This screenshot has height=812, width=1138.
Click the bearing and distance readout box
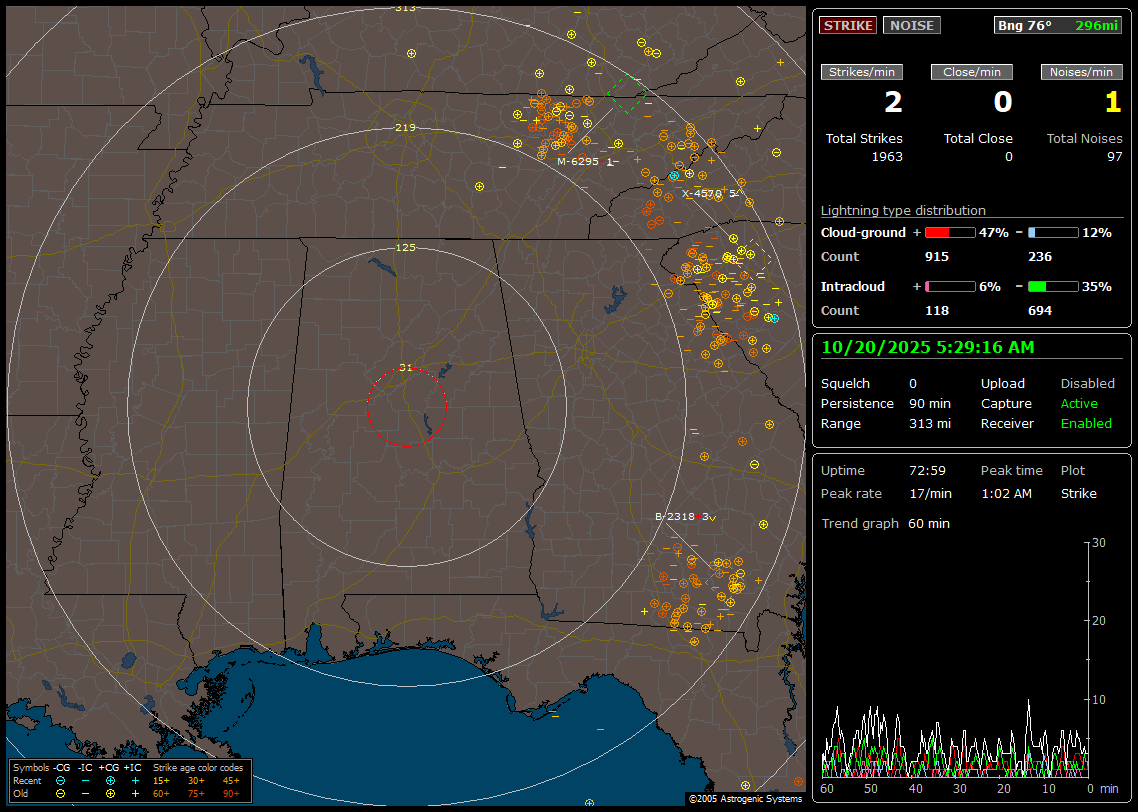pyautogui.click(x=1058, y=25)
